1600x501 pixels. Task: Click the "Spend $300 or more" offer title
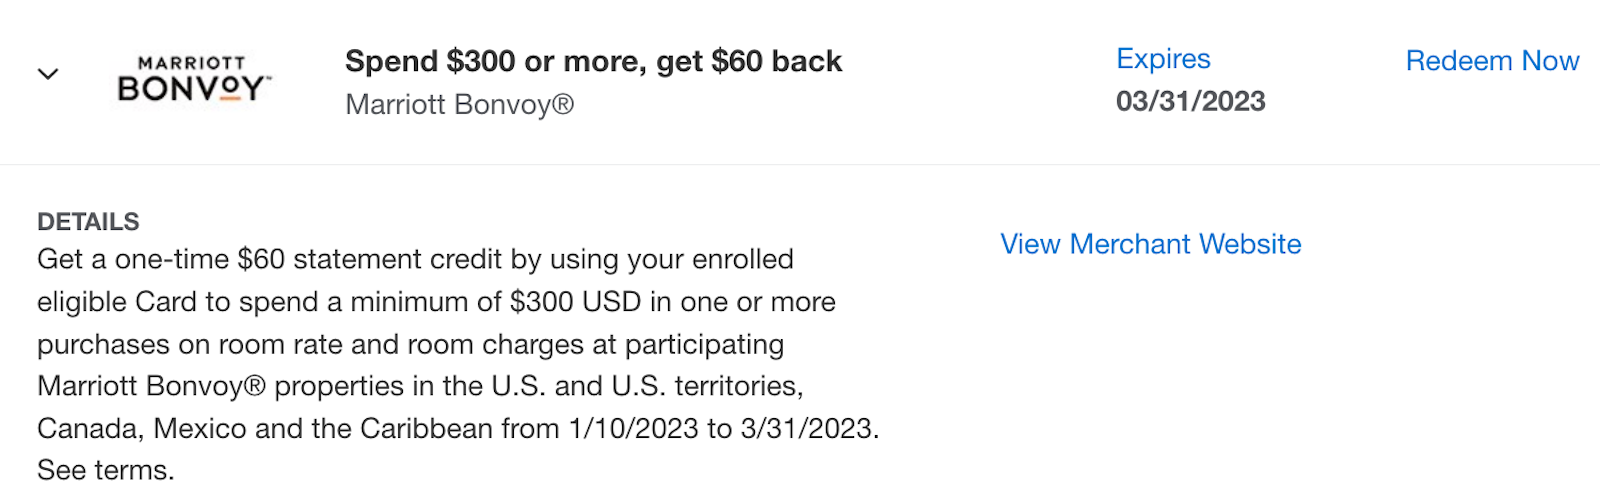pos(593,62)
